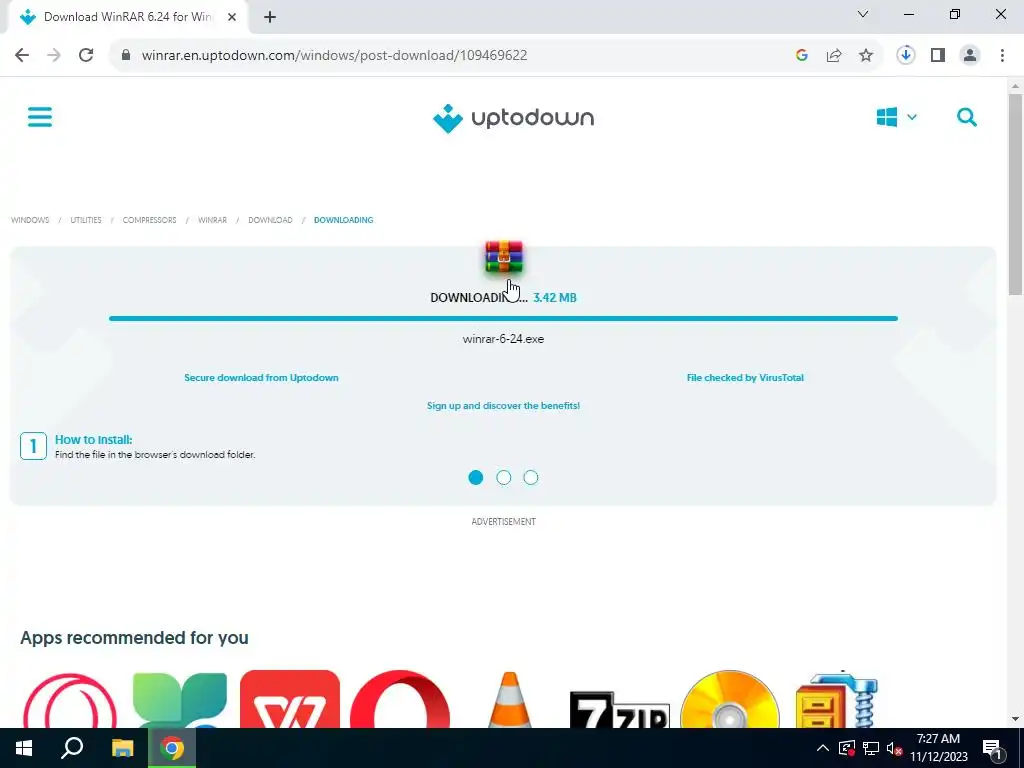The width and height of the screenshot is (1024, 768).
Task: Open the green leaf recommended app
Action: point(180,699)
